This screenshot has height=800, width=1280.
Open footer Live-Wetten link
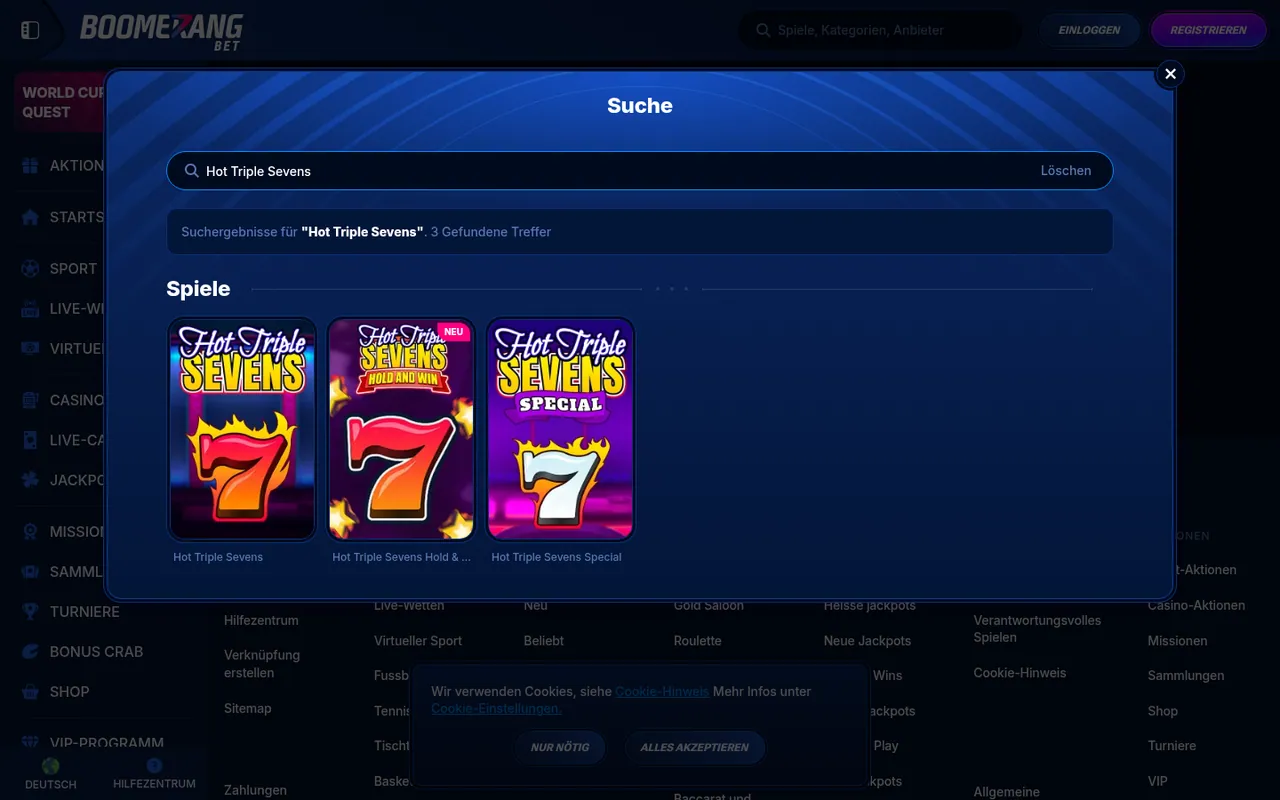(409, 605)
